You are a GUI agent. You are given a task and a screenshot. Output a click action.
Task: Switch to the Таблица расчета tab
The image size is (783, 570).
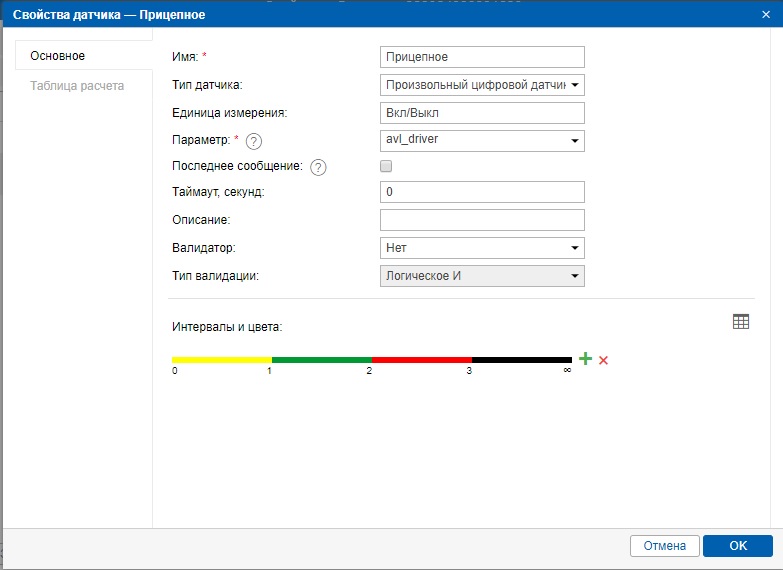[77, 86]
